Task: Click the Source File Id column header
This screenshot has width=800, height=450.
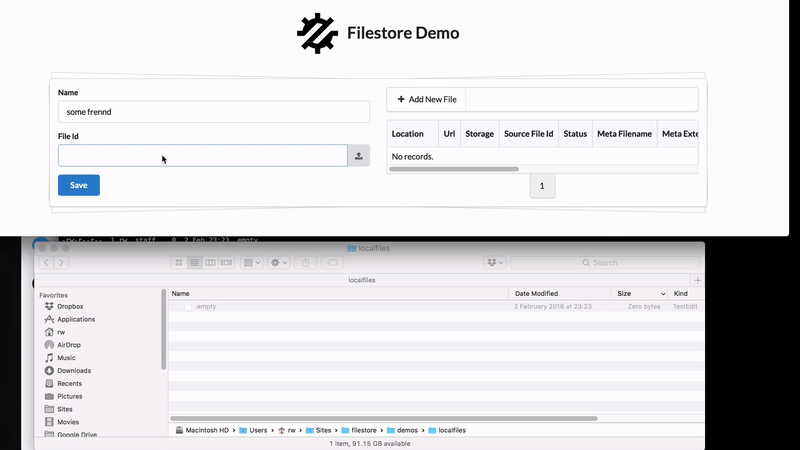Action: [529, 134]
